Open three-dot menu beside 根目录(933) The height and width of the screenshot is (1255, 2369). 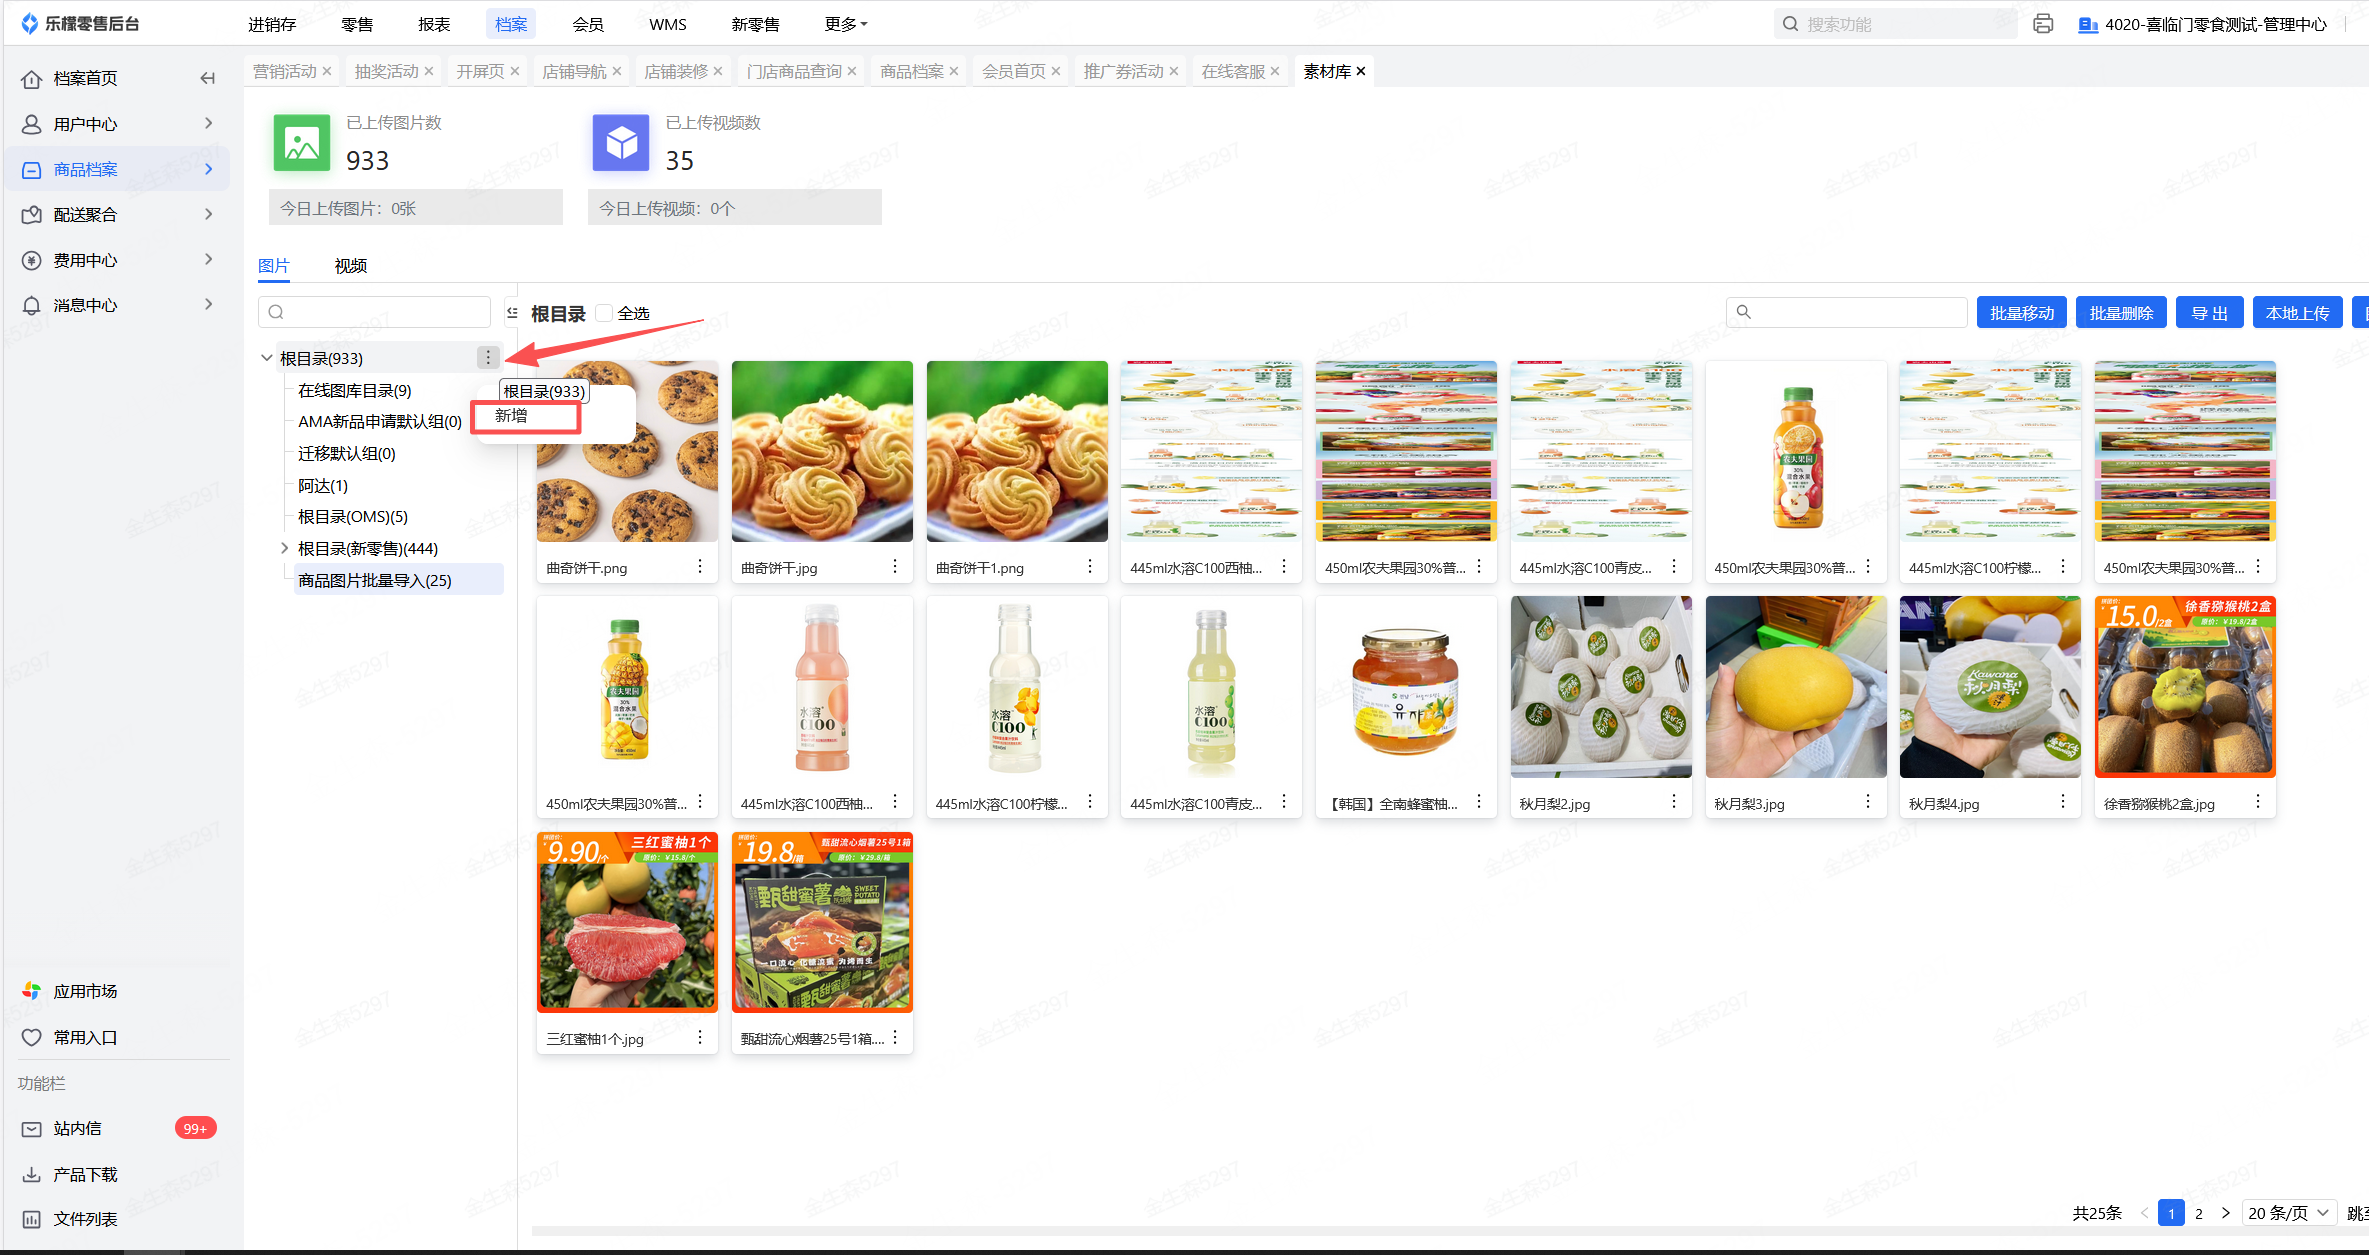pyautogui.click(x=488, y=357)
